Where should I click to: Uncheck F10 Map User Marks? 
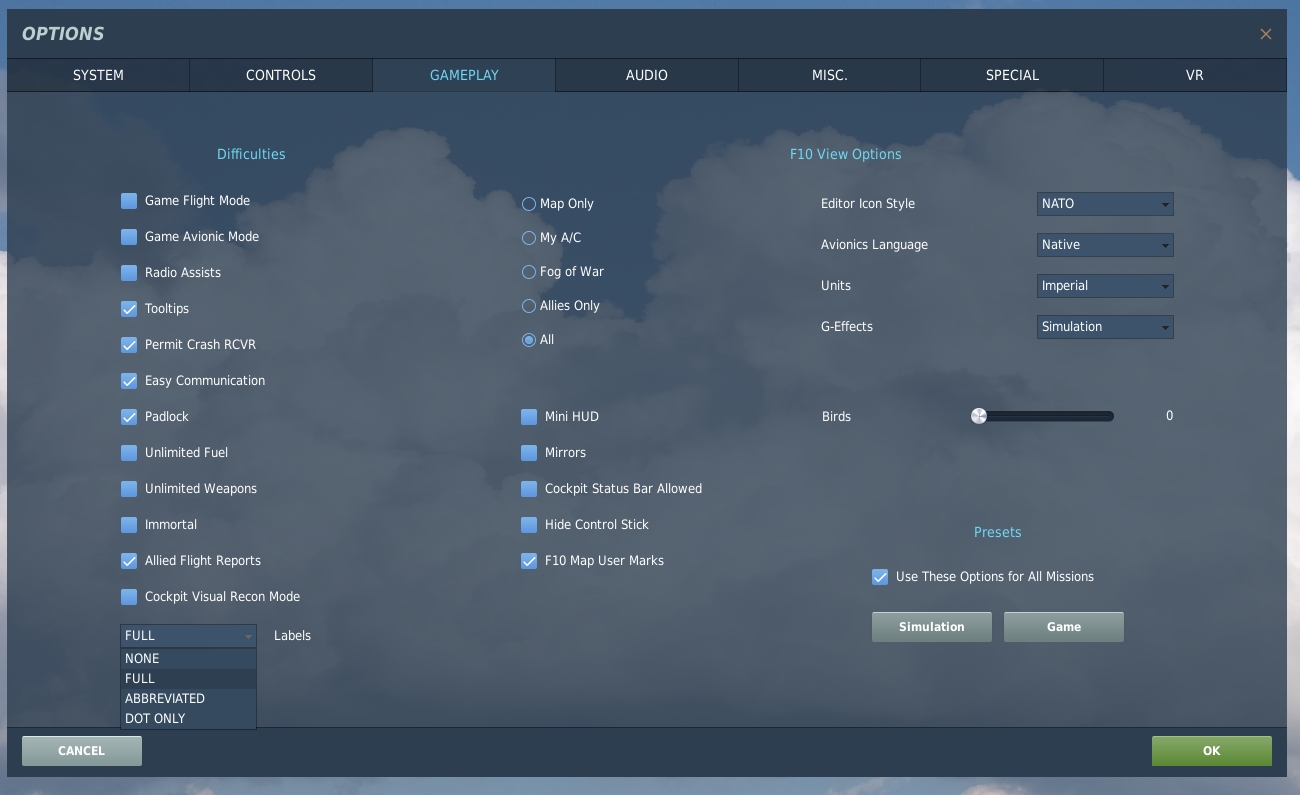(529, 561)
